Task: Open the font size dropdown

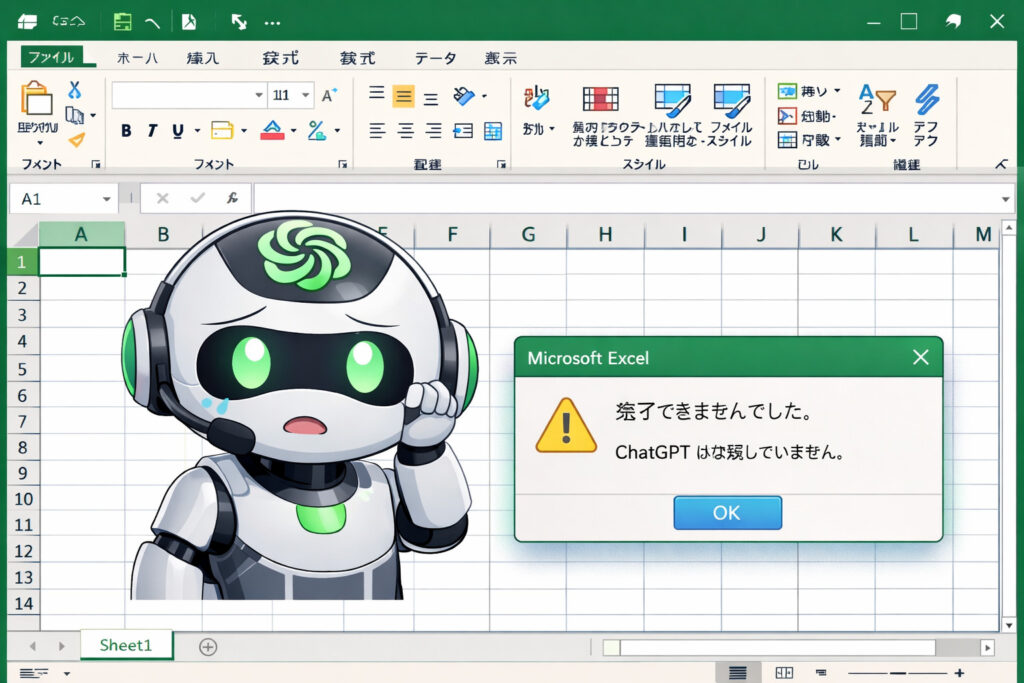Action: point(305,95)
